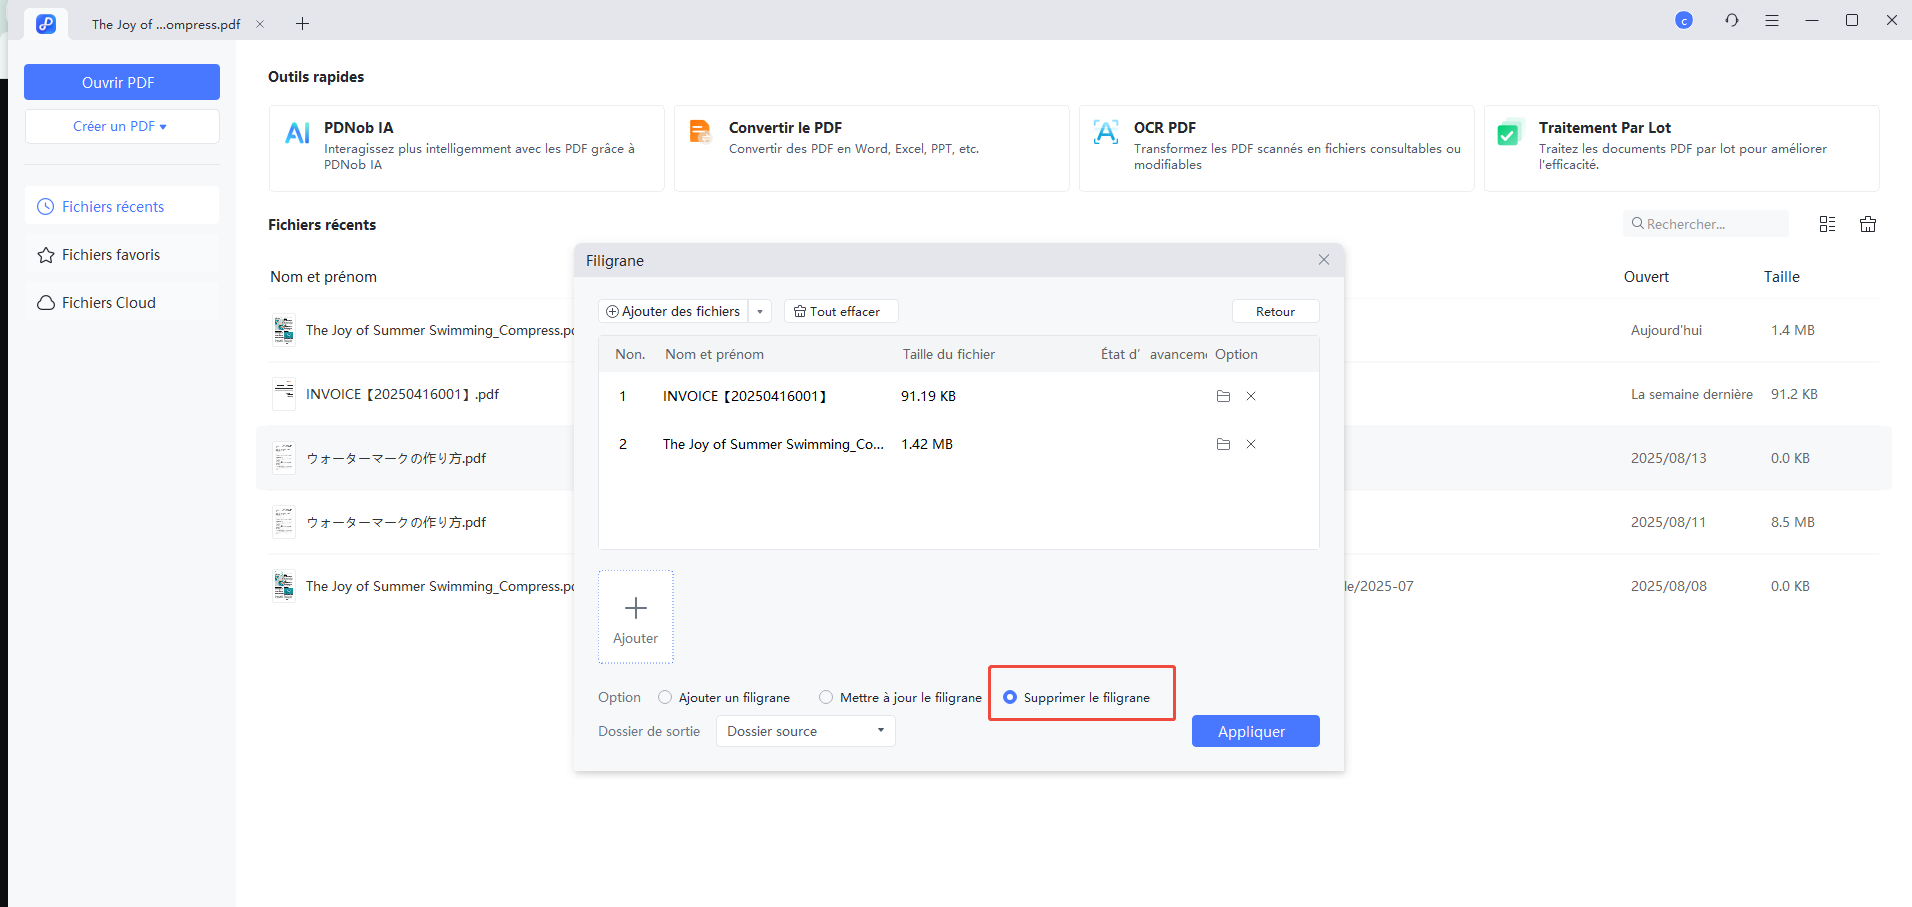Remove The Joy of Summer Swimming from list
Viewport: 1912px width, 907px height.
click(x=1251, y=444)
